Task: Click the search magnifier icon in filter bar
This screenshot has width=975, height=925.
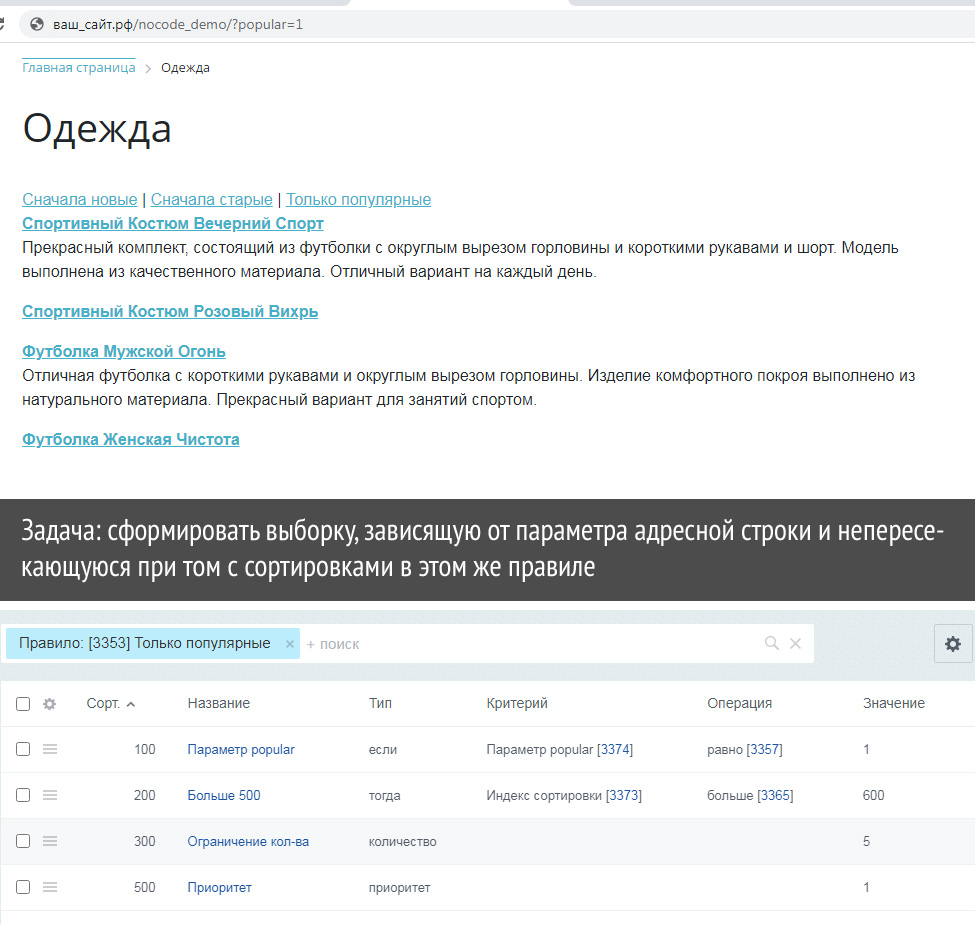Action: 771,644
